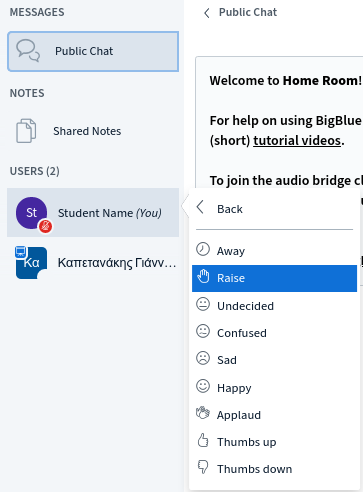Click the Student Name St avatar
Screen dimensions: 363x492
pos(32,213)
